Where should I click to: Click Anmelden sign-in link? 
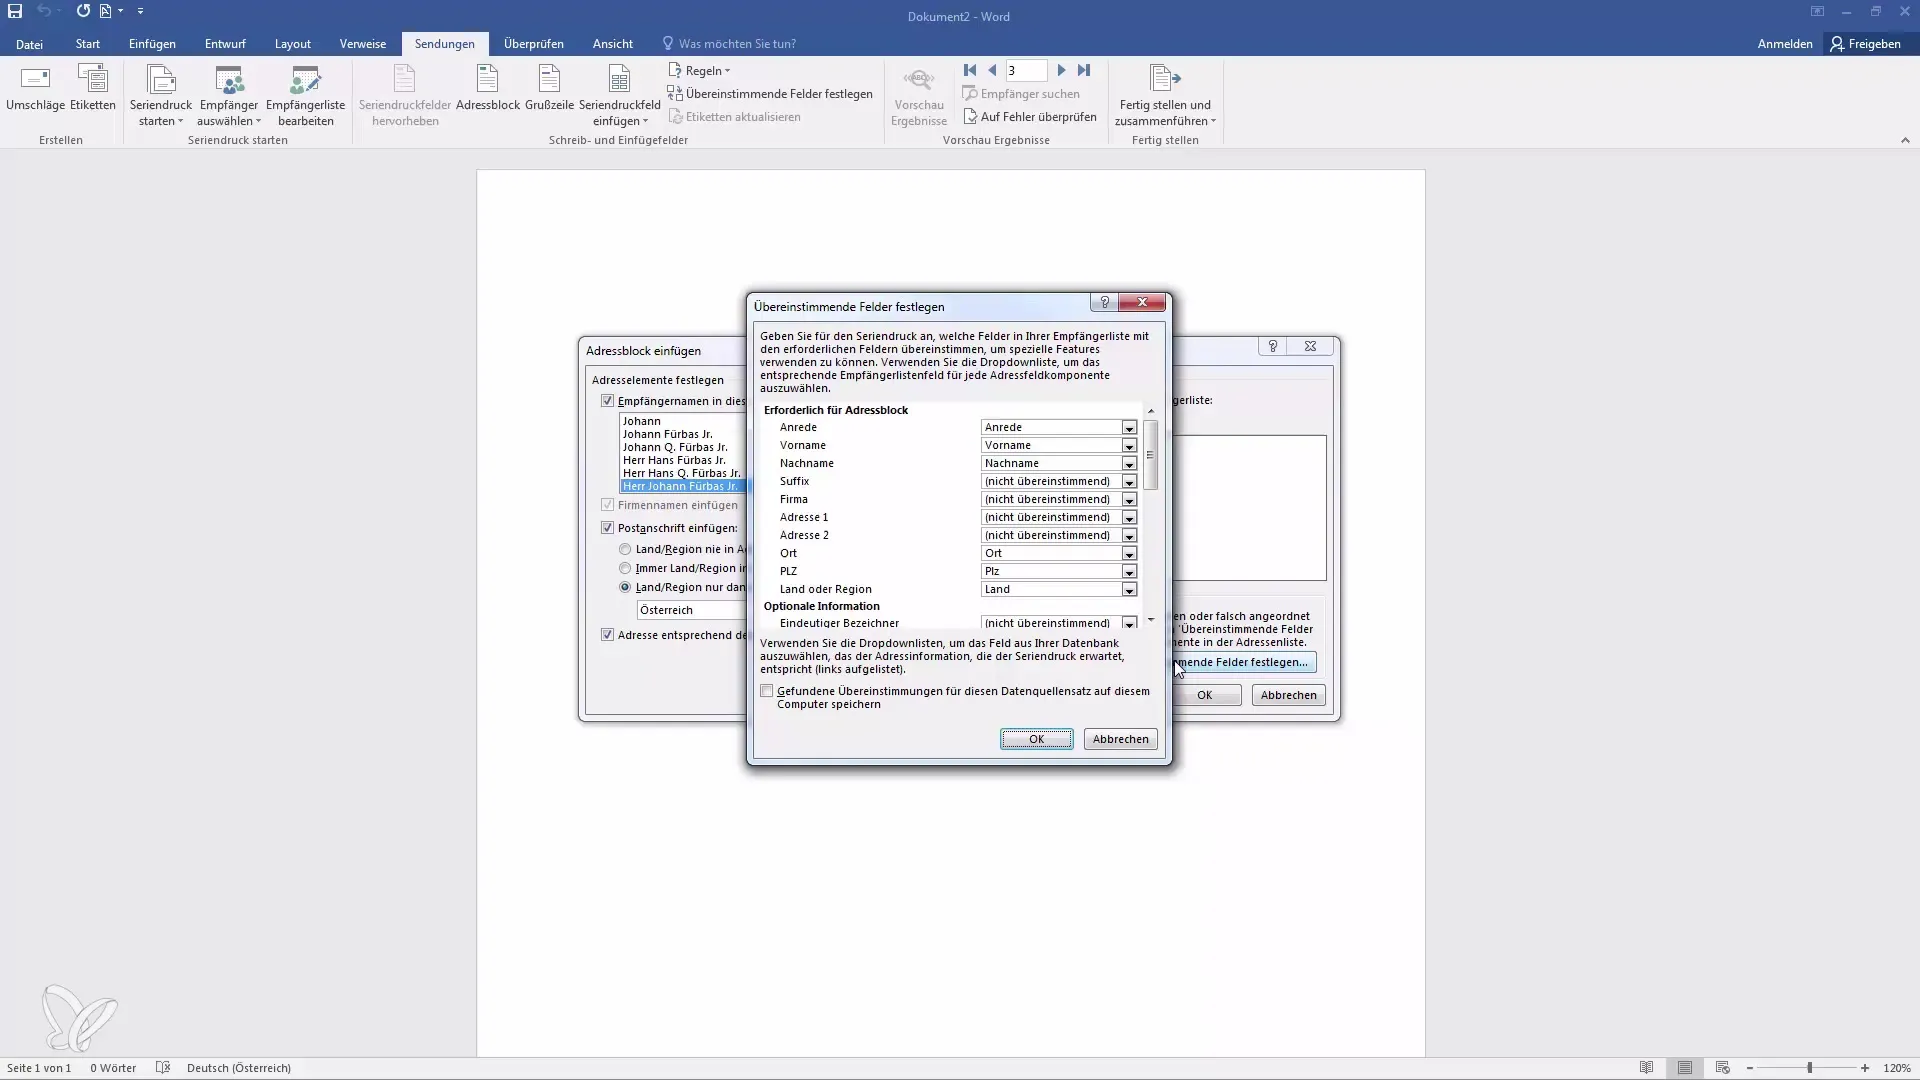point(1785,44)
